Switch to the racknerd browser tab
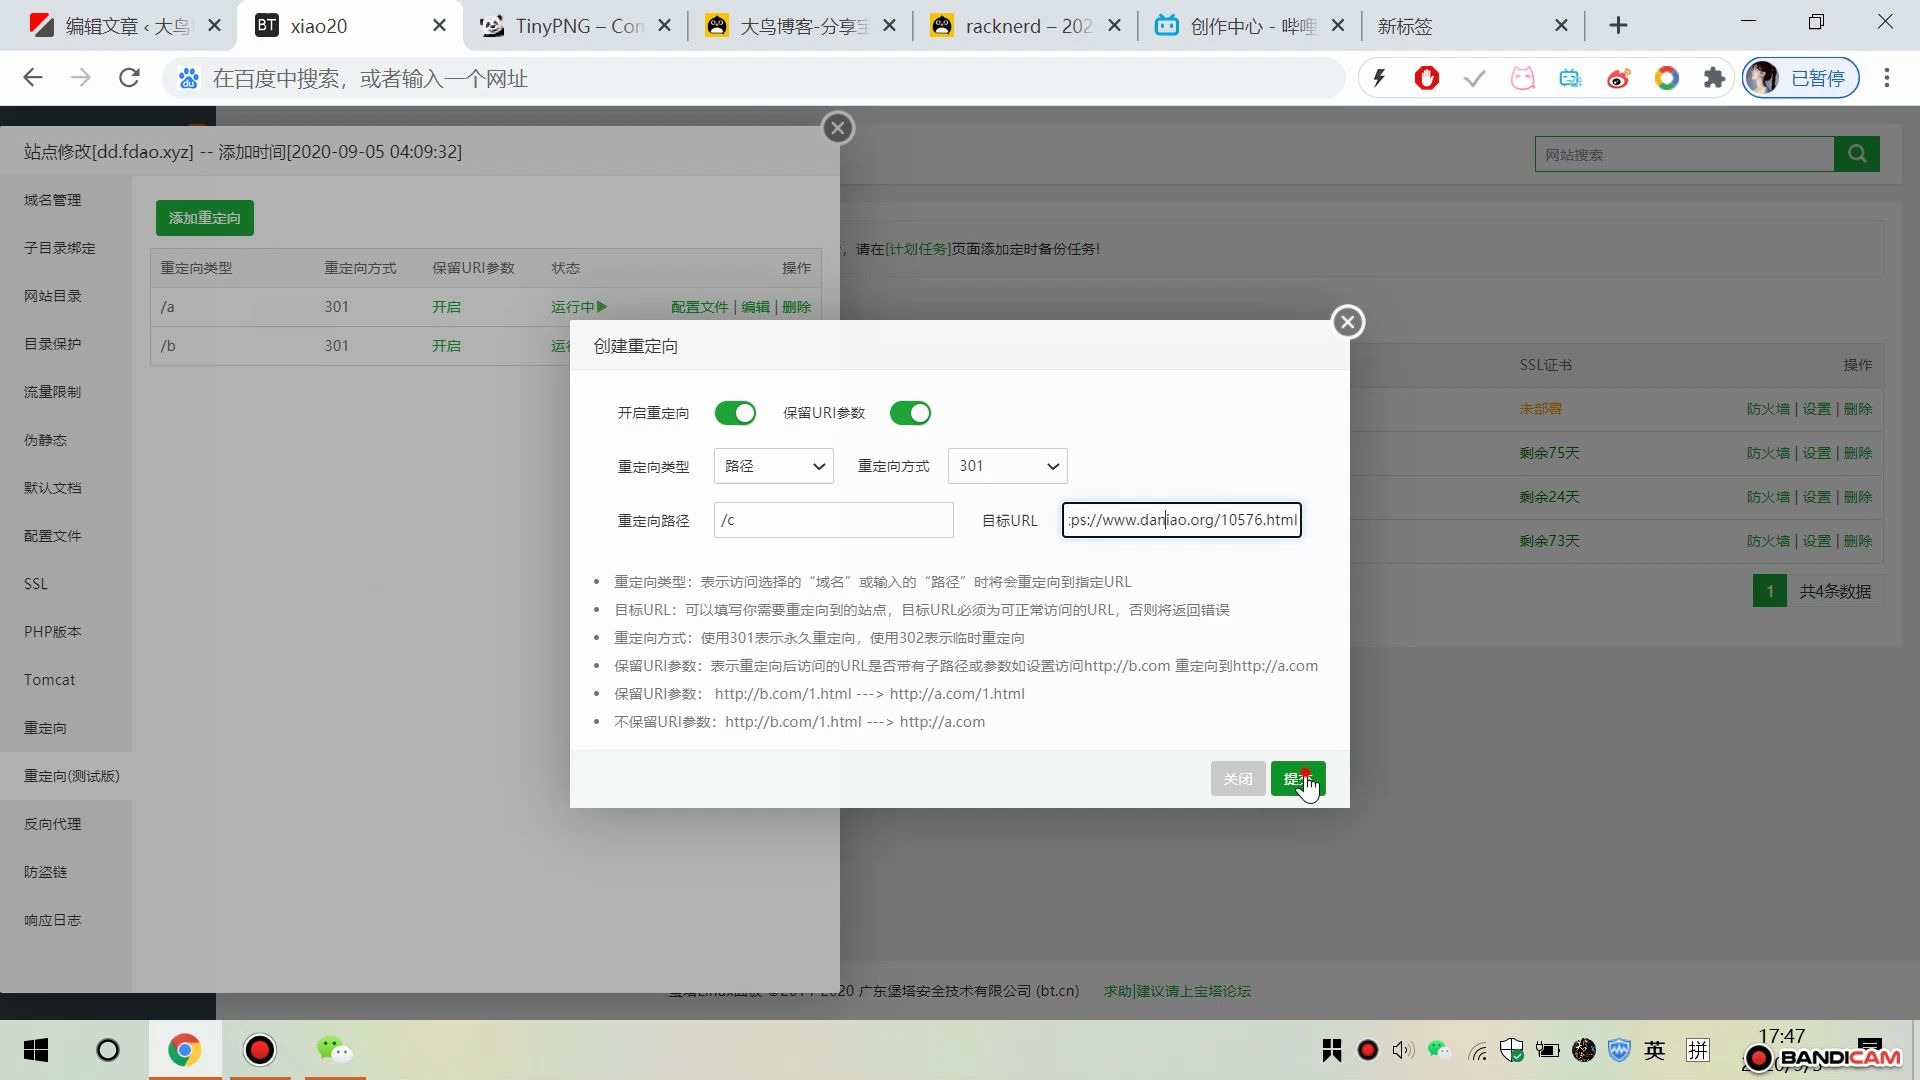 (1028, 26)
